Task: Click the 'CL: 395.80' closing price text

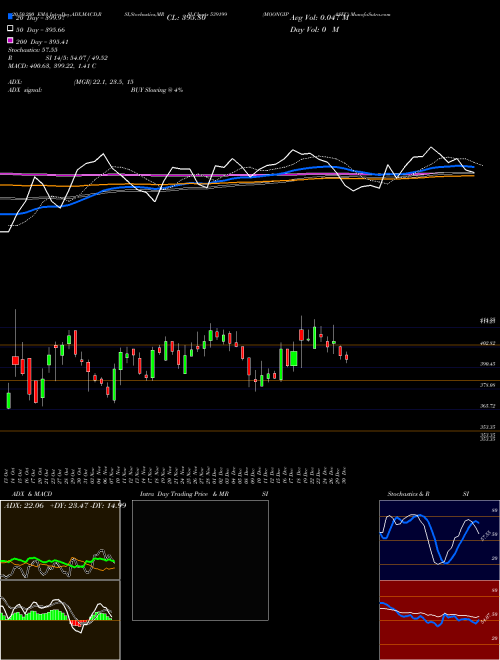Action: pyautogui.click(x=186, y=18)
